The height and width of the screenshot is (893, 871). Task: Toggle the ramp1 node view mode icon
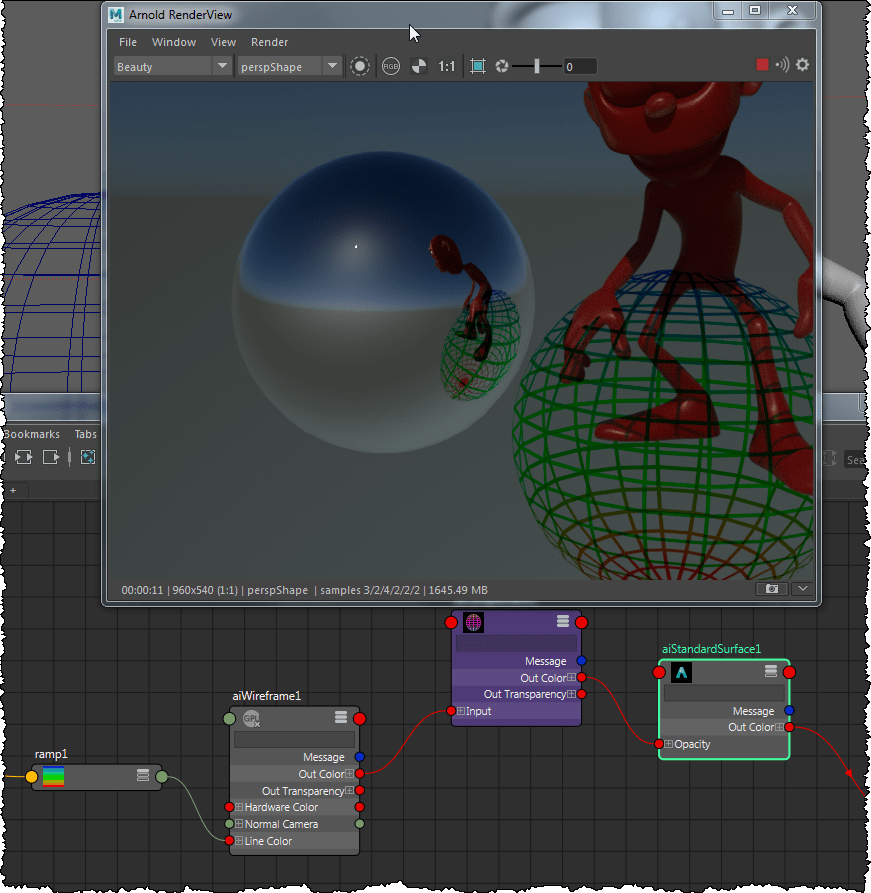[143, 776]
